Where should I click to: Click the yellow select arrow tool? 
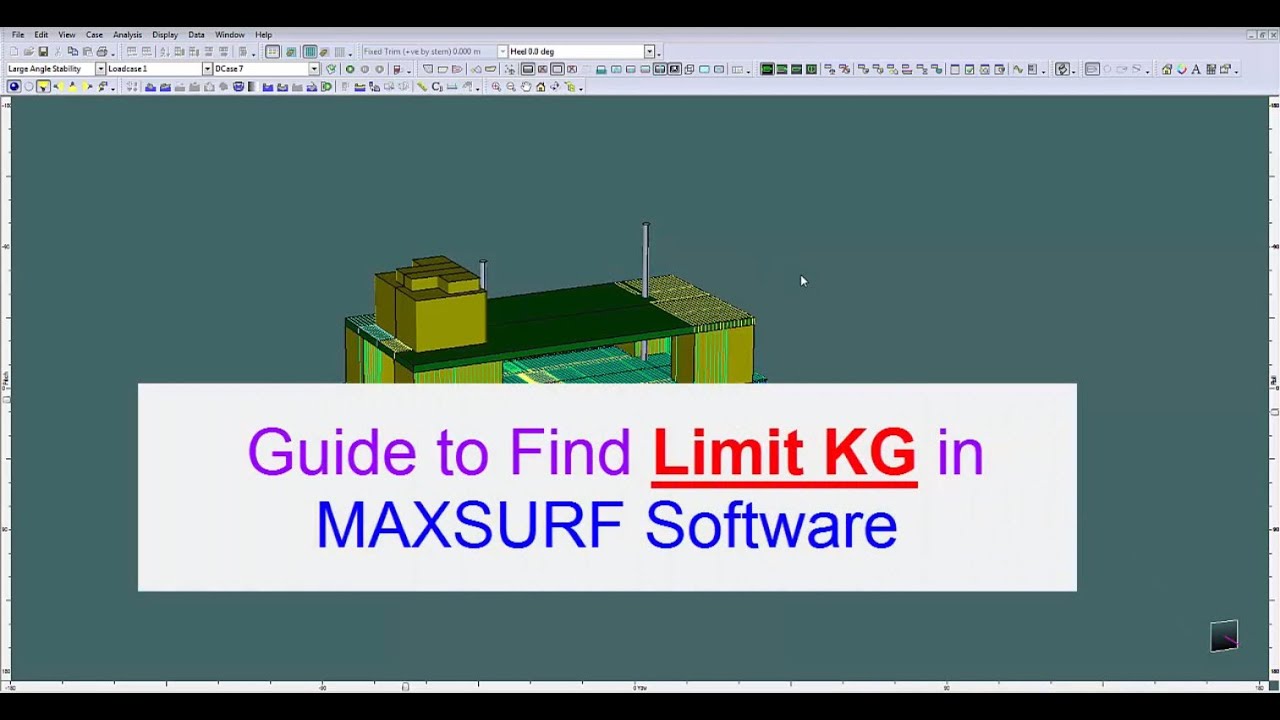(43, 87)
